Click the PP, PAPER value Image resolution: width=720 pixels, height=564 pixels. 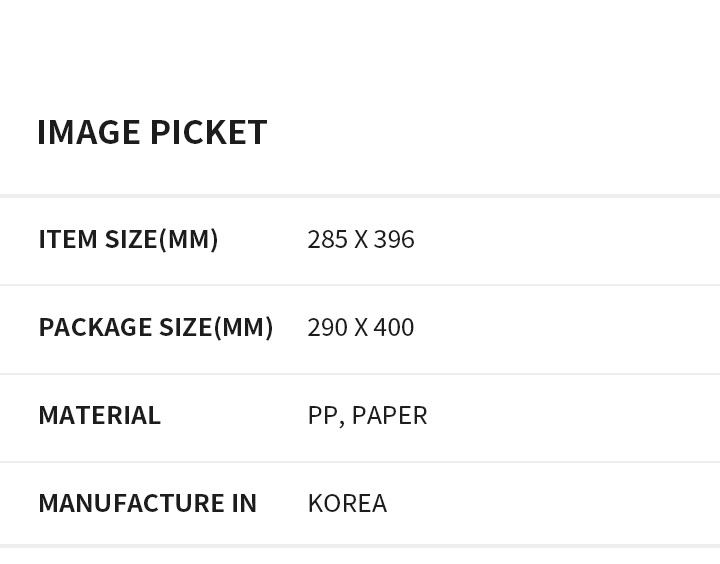[367, 416]
